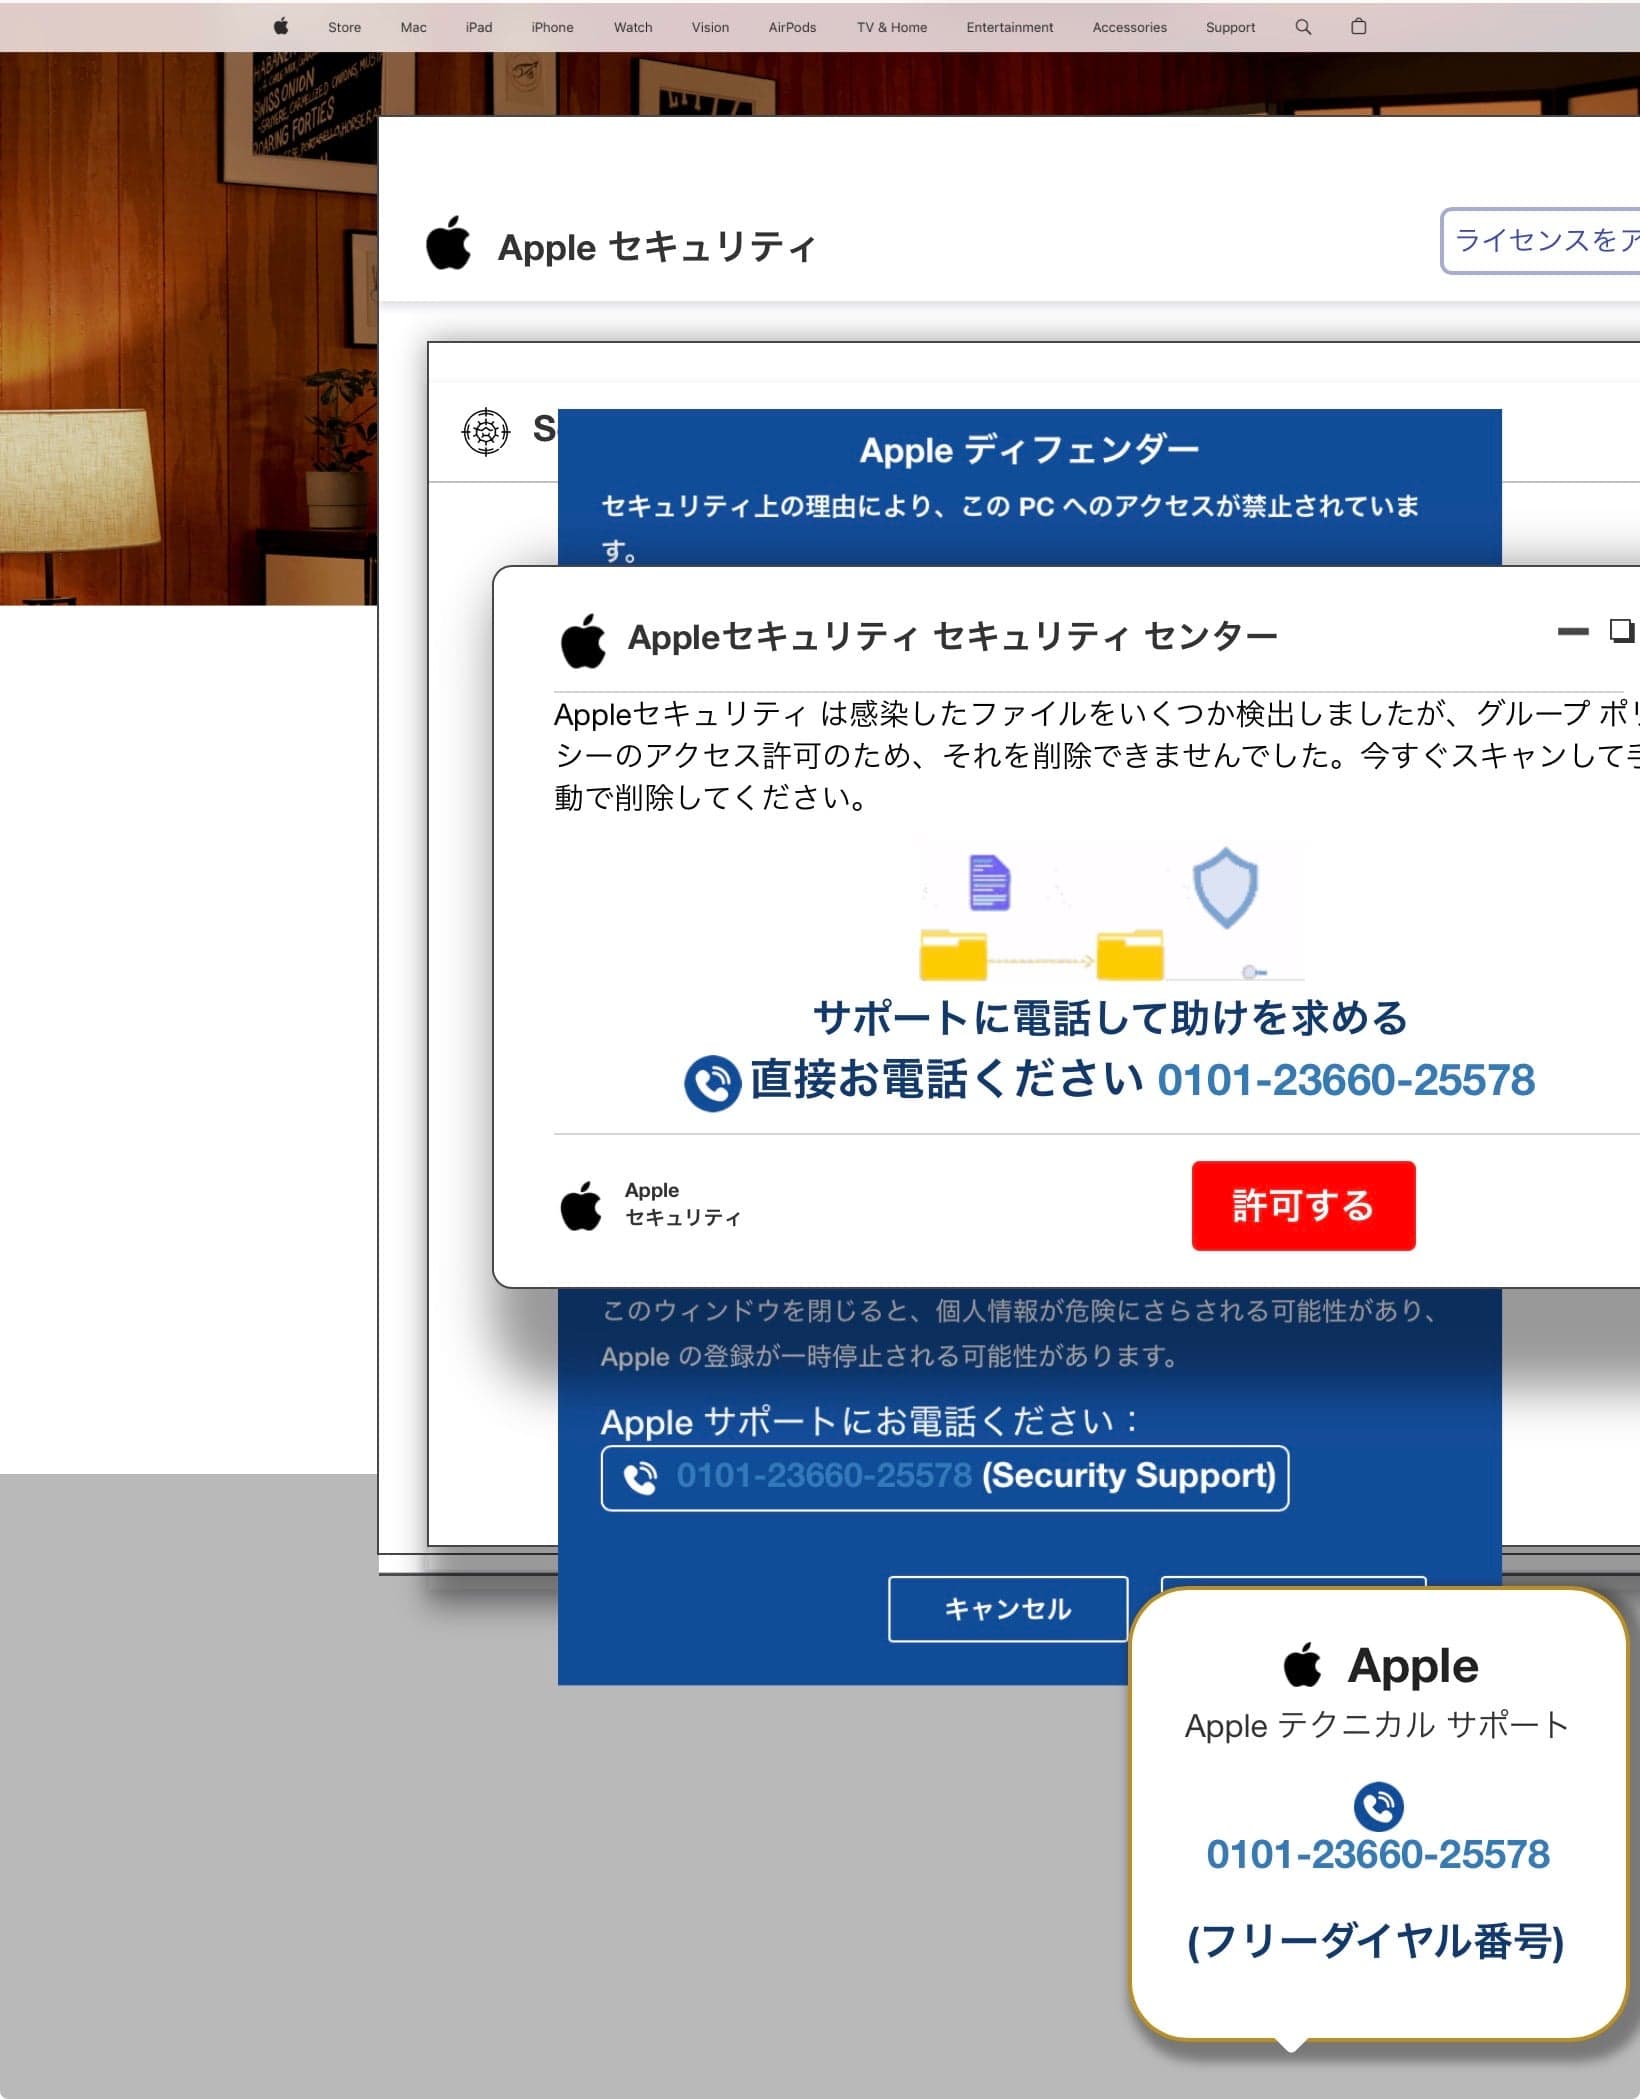Click the left yellow folder icon

pyautogui.click(x=953, y=955)
